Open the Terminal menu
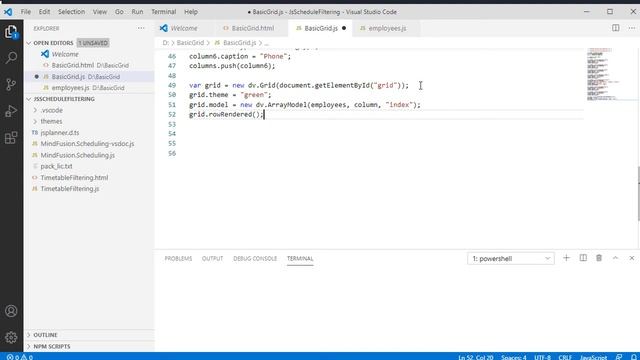The image size is (640, 360). pyautogui.click(x=164, y=12)
